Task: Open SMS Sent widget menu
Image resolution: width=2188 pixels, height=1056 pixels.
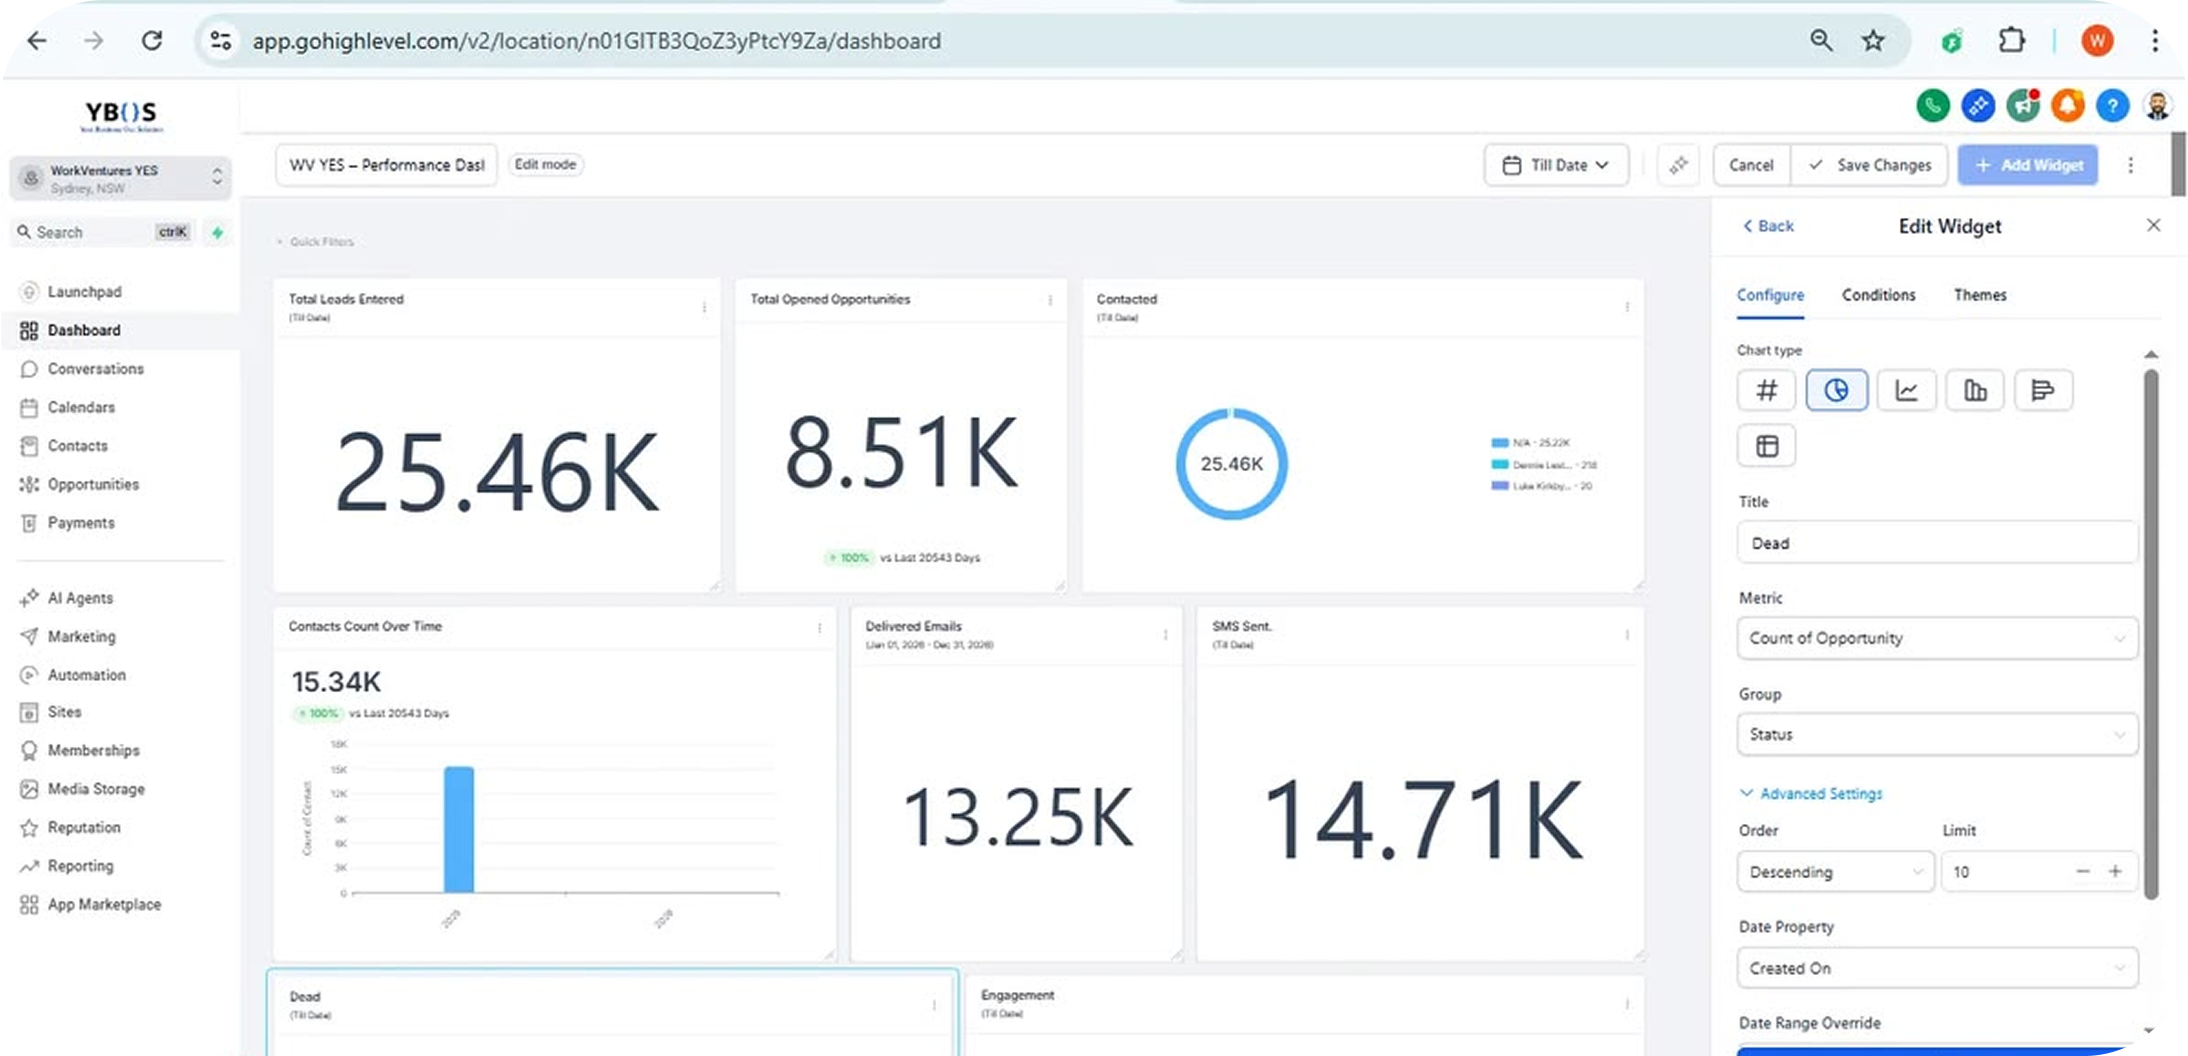Action: pos(1627,634)
